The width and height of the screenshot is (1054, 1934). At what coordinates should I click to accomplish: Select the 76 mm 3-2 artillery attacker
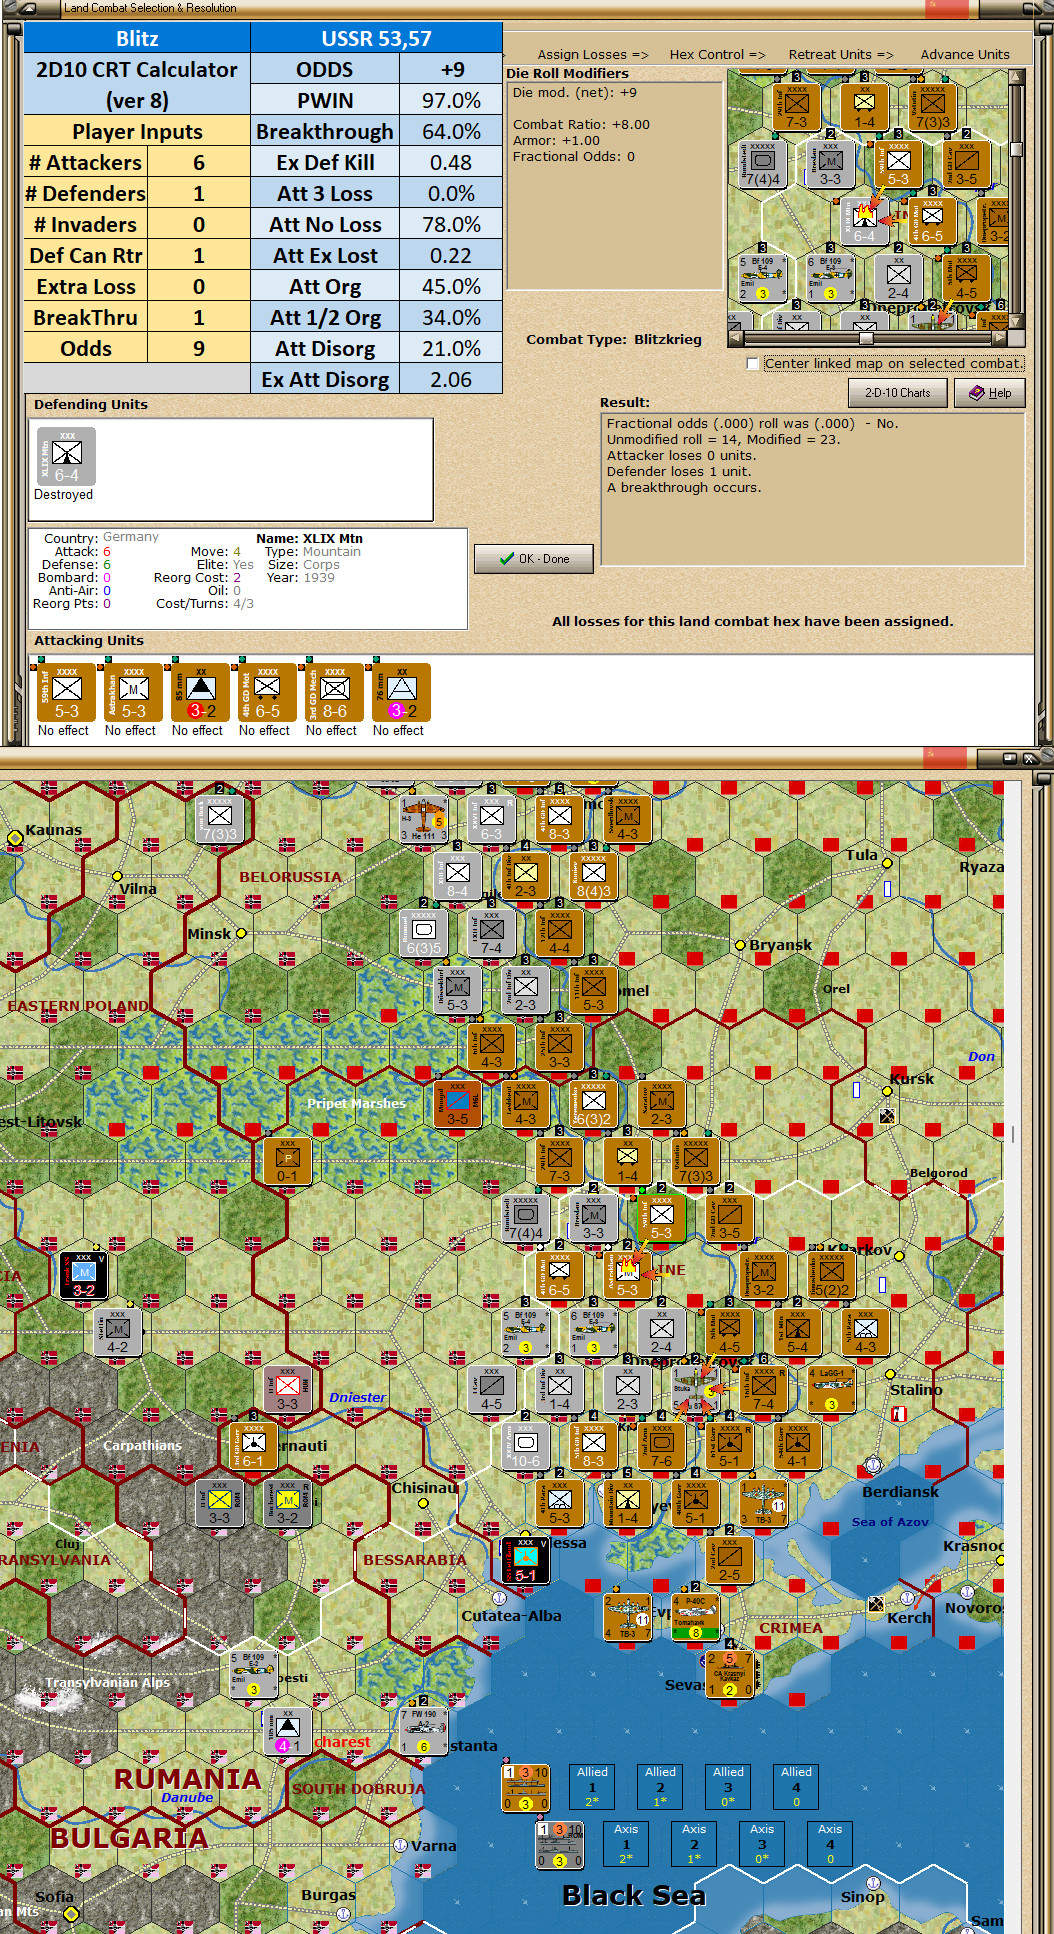pyautogui.click(x=401, y=693)
